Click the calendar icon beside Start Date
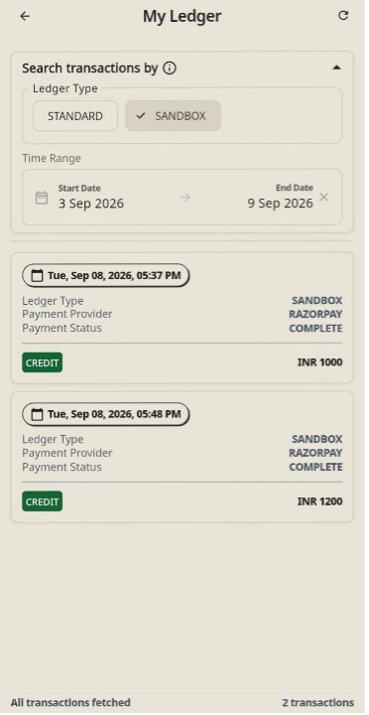Image resolution: width=369 pixels, height=715 pixels. point(42,197)
